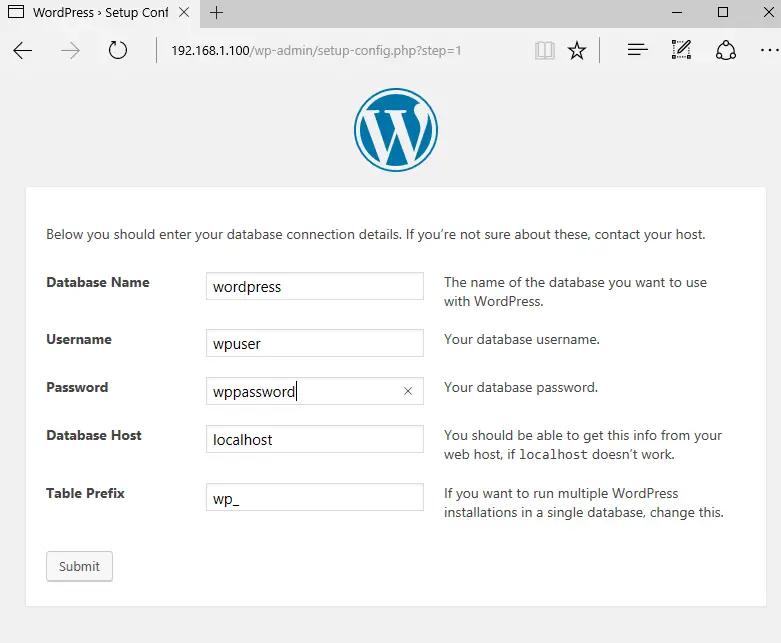The image size is (781, 643).
Task: Click the forward navigation arrow
Action: pos(70,50)
